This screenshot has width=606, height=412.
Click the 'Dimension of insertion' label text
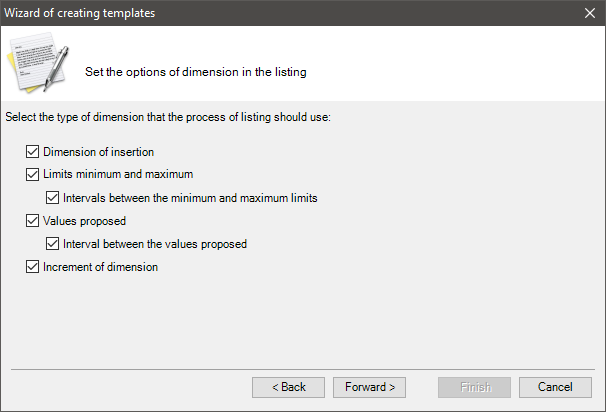click(99, 152)
